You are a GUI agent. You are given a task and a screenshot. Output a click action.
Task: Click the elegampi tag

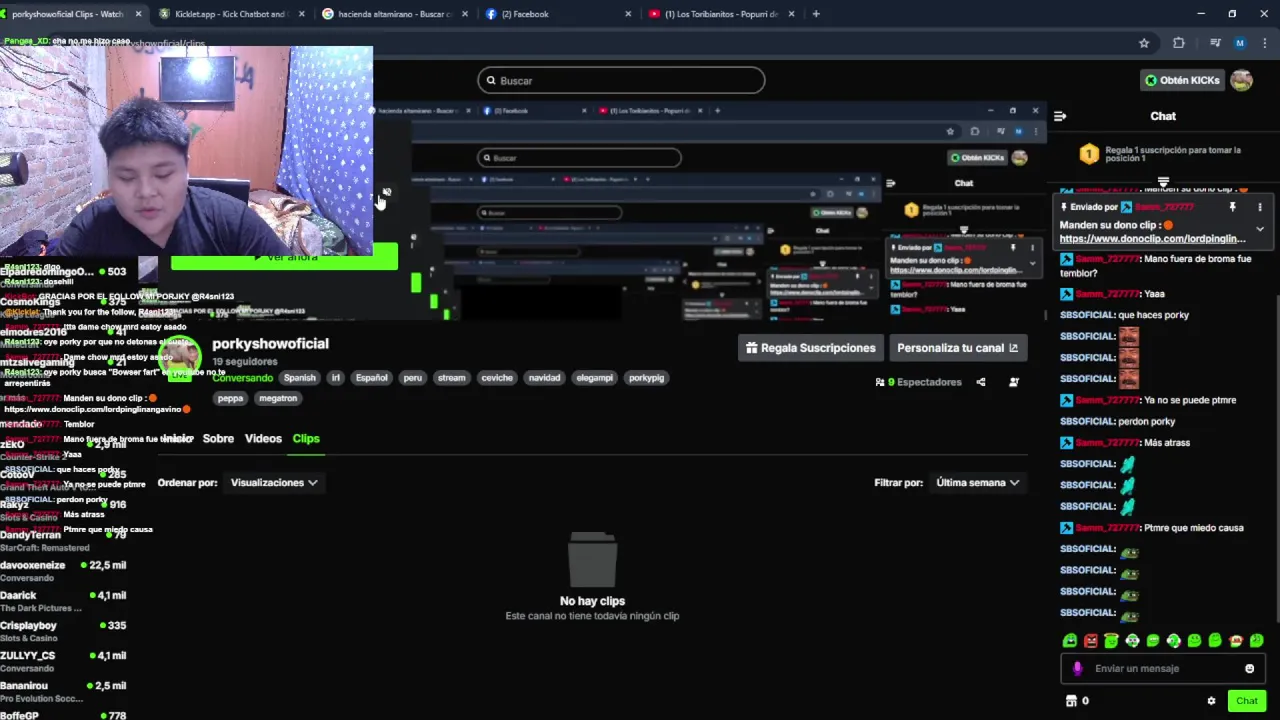(x=594, y=378)
